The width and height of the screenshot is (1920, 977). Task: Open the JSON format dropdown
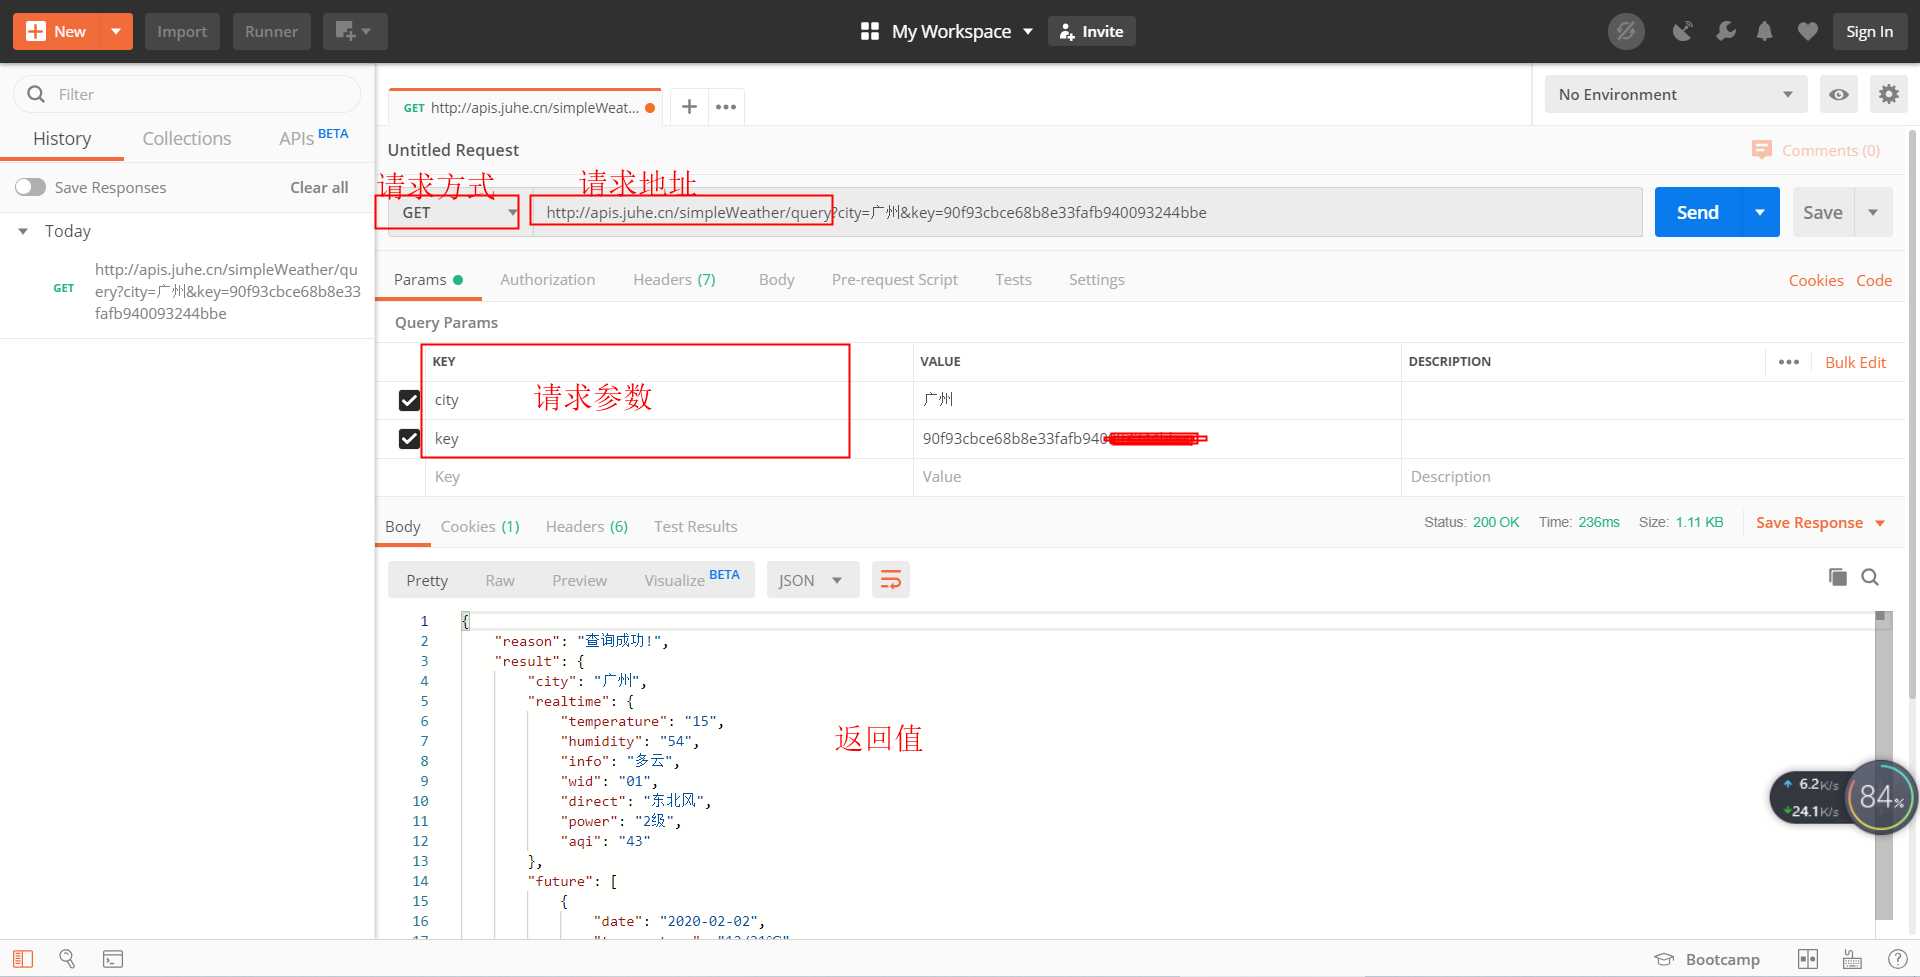(811, 580)
